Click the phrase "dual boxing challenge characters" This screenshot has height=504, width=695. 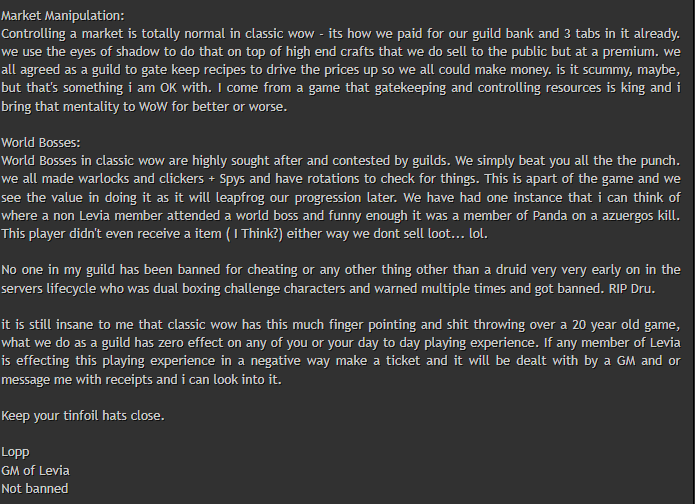click(x=250, y=289)
